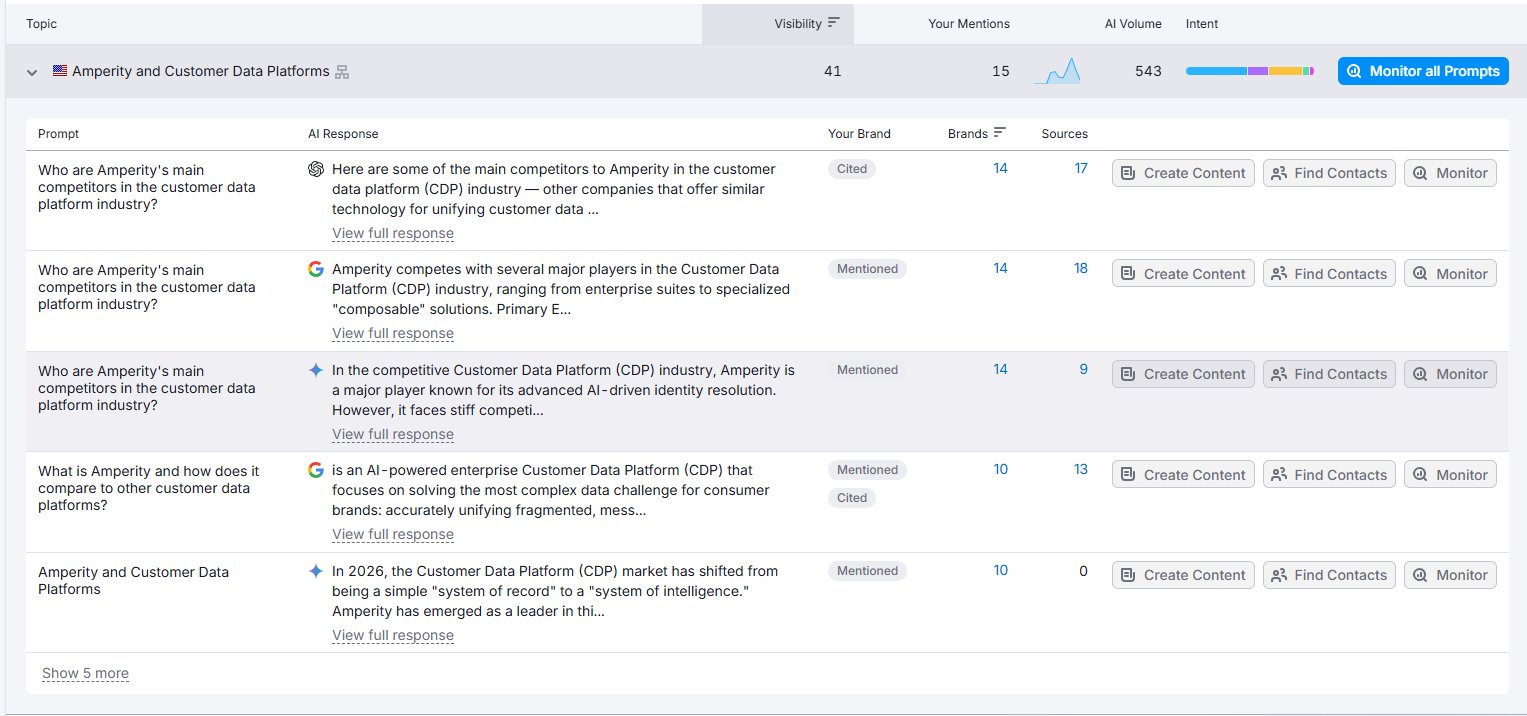Click the Intent column header
This screenshot has width=1527, height=716.
1202,23
